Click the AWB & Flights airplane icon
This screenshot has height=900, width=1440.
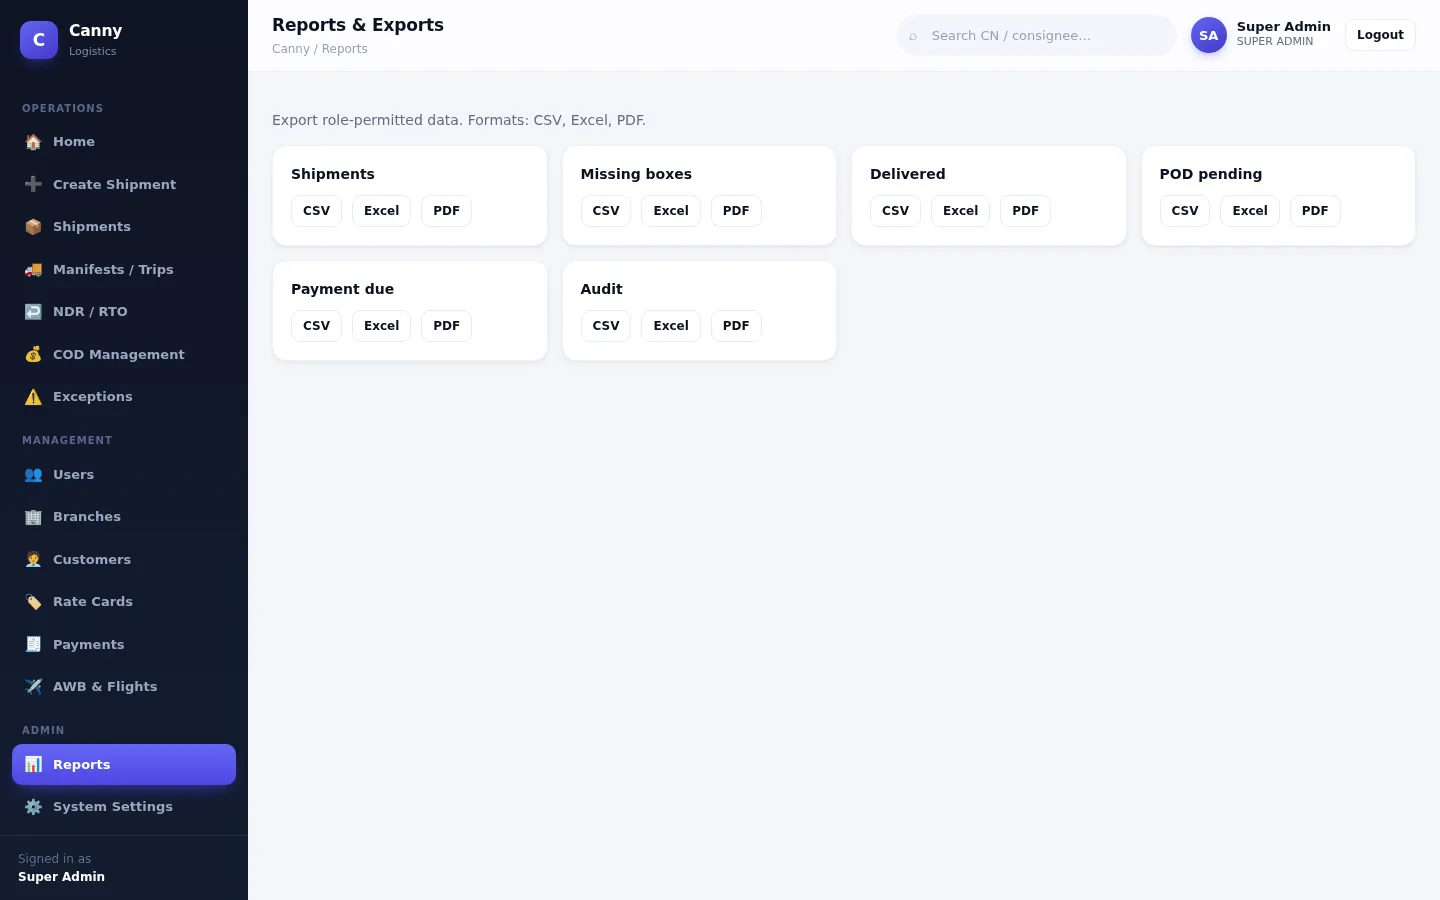(33, 687)
